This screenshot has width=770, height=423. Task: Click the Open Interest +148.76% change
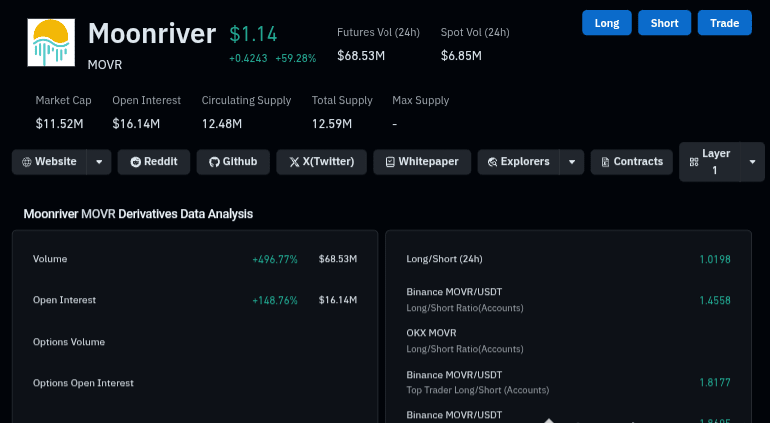(275, 300)
